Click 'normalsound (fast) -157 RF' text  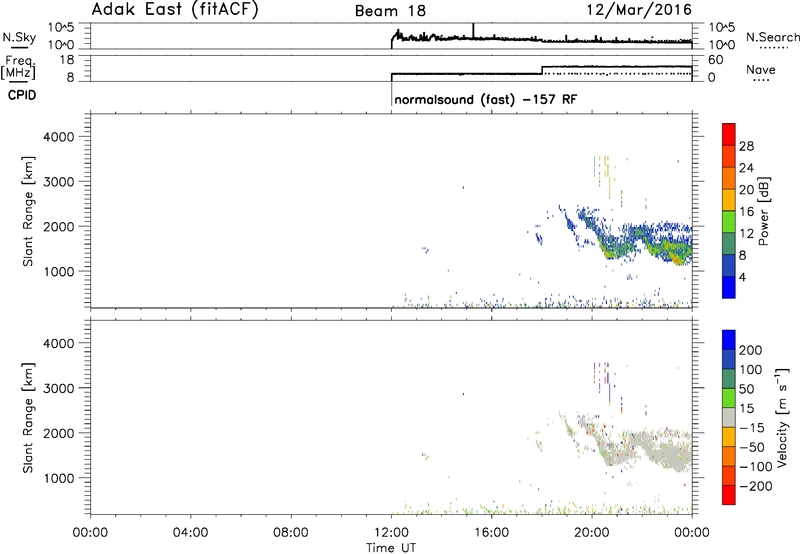tap(486, 99)
